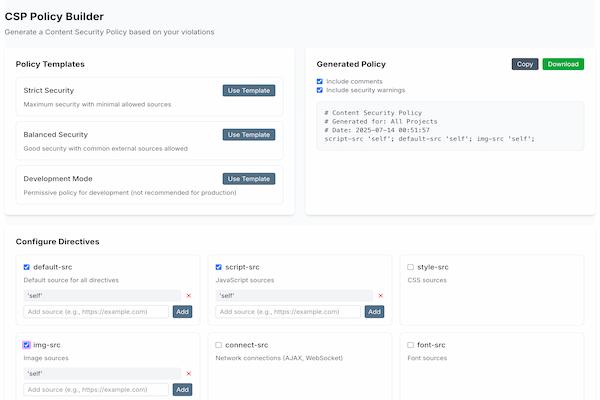
Task: Click the Balanced Security title
Action: 55,135
